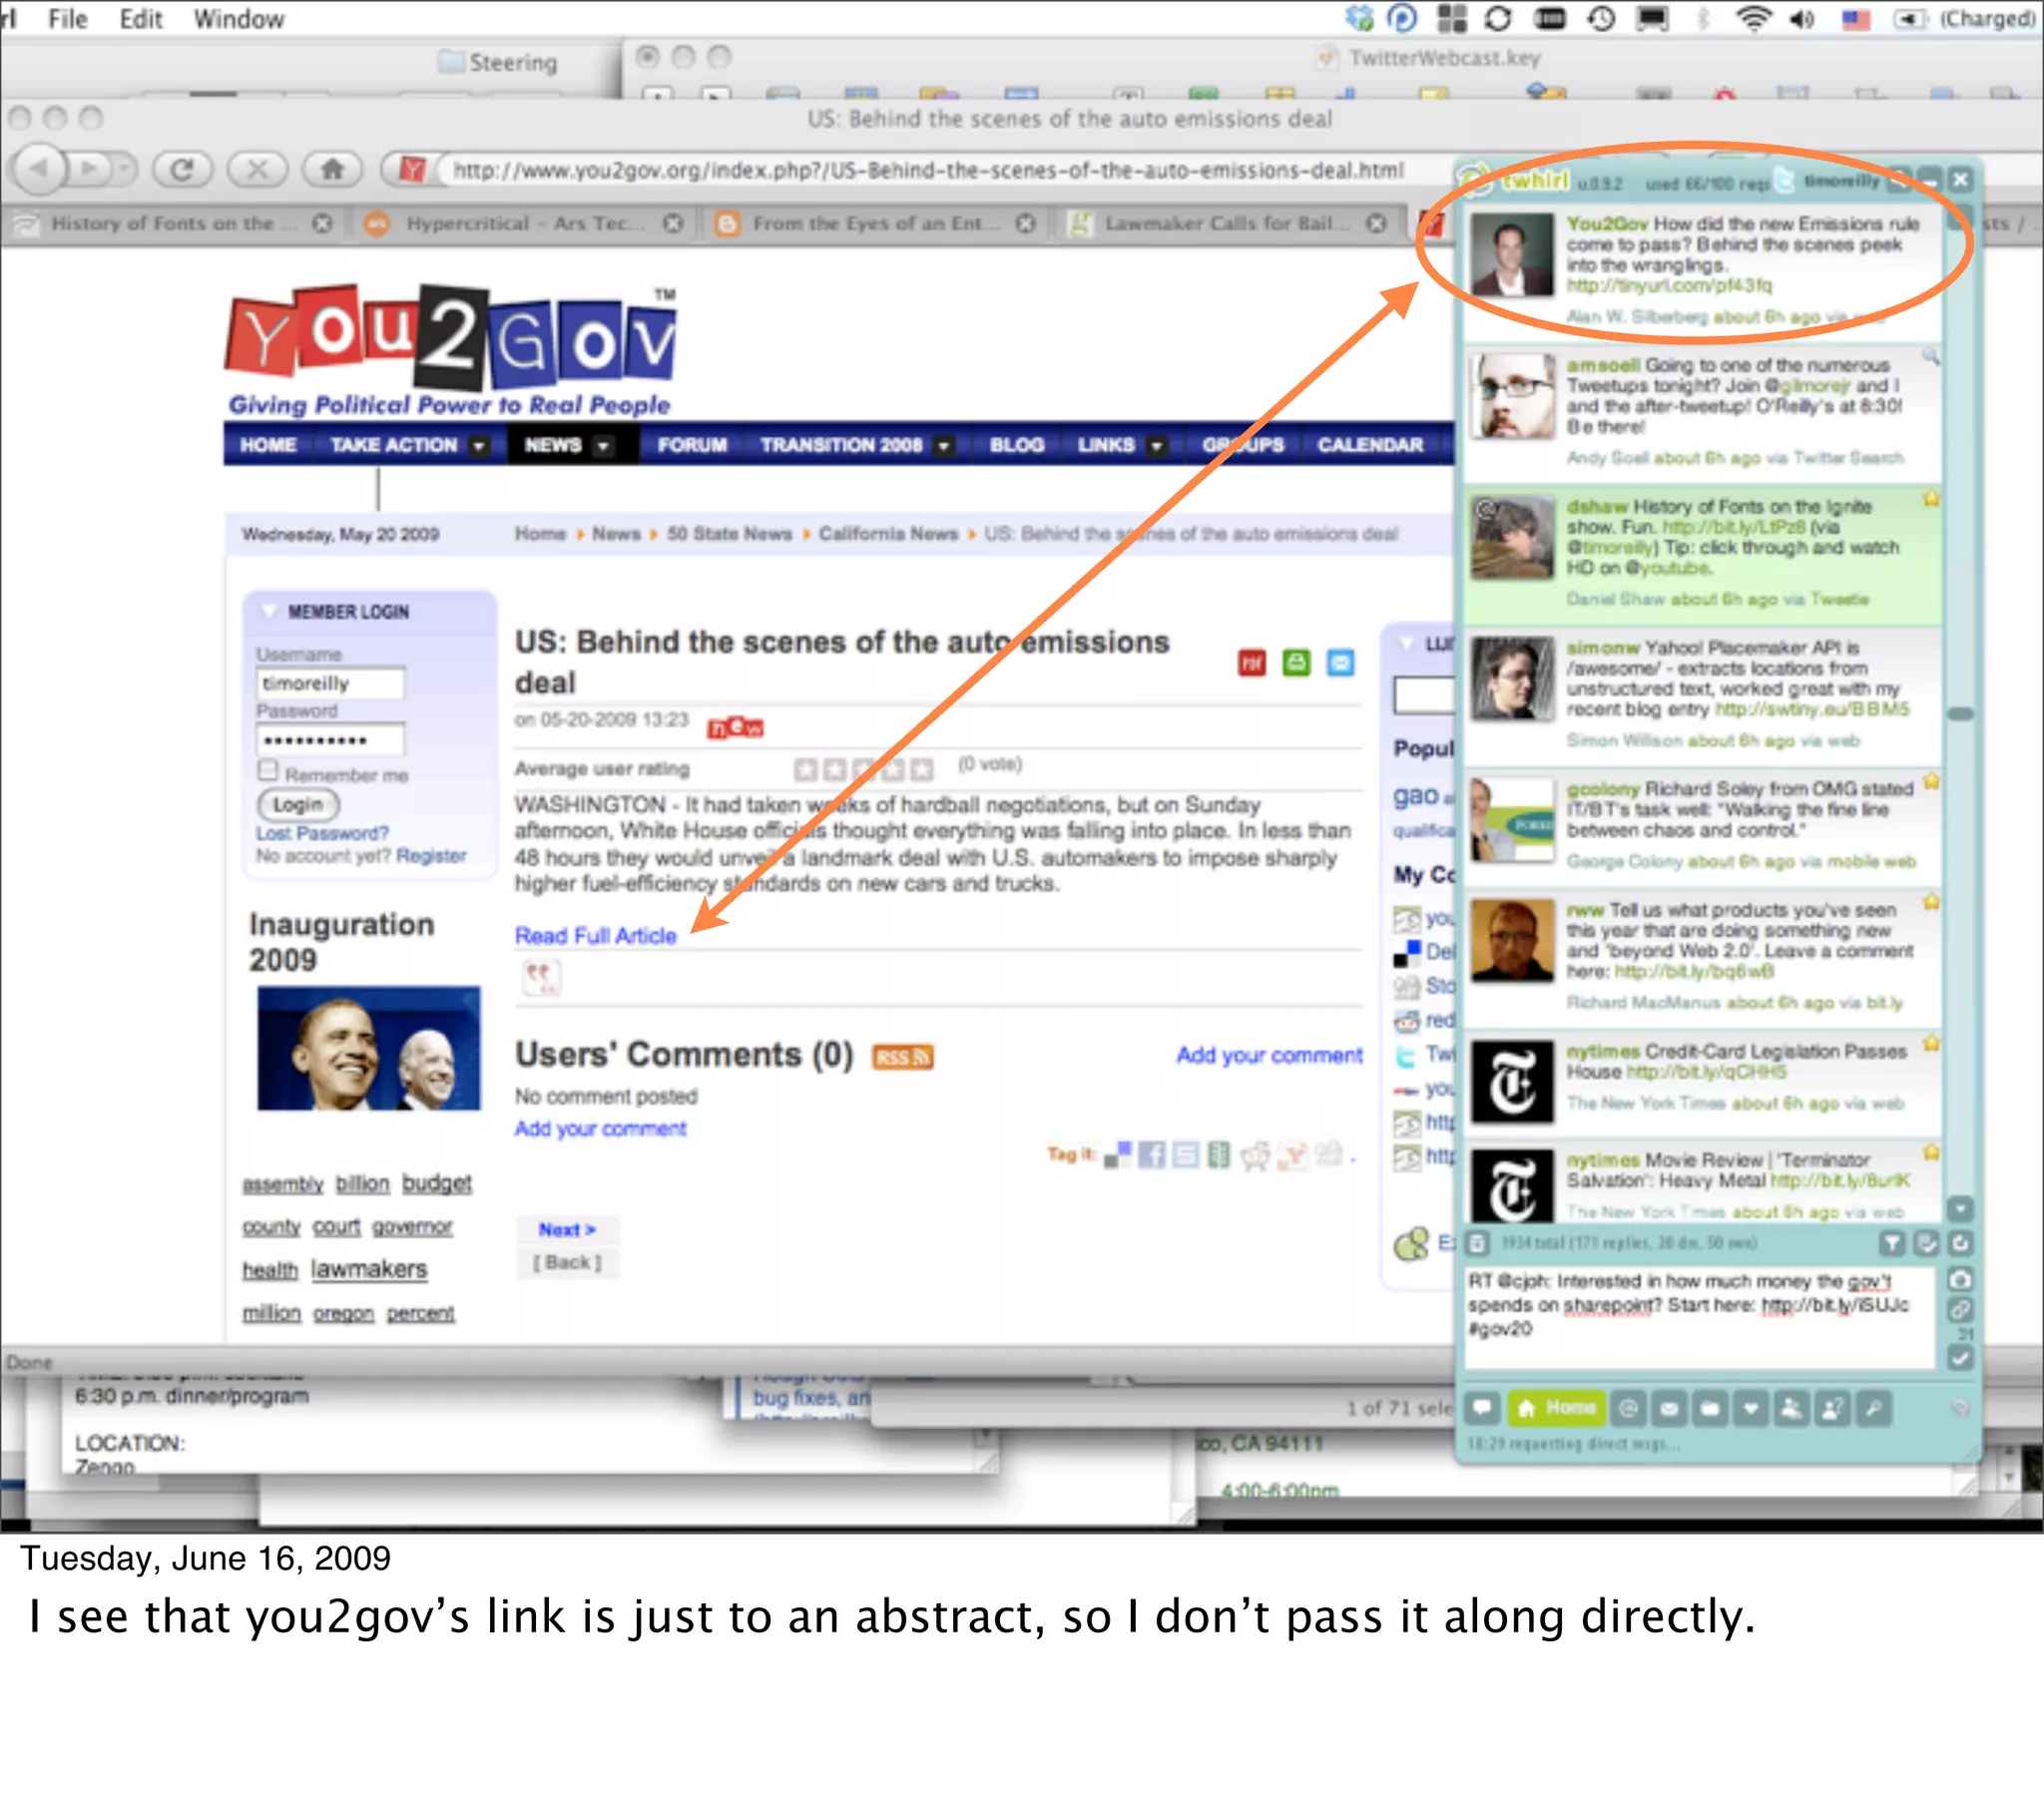
Task: Switch to the History of Fonts tab
Action: (x=174, y=223)
